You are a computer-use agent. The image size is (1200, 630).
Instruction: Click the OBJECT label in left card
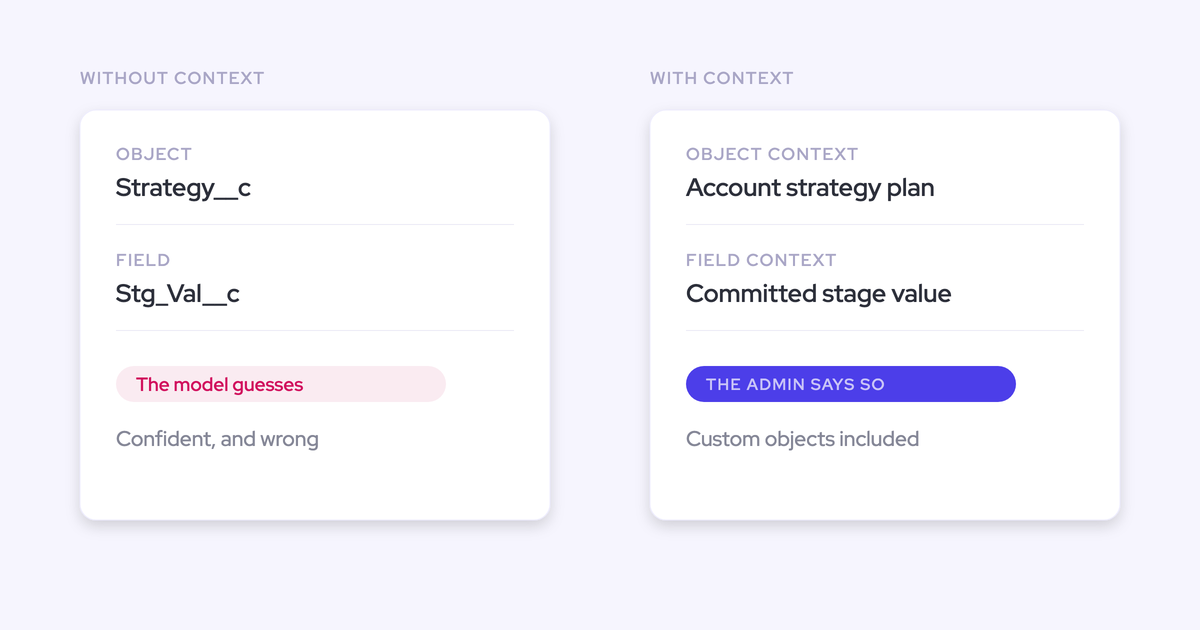tap(154, 154)
